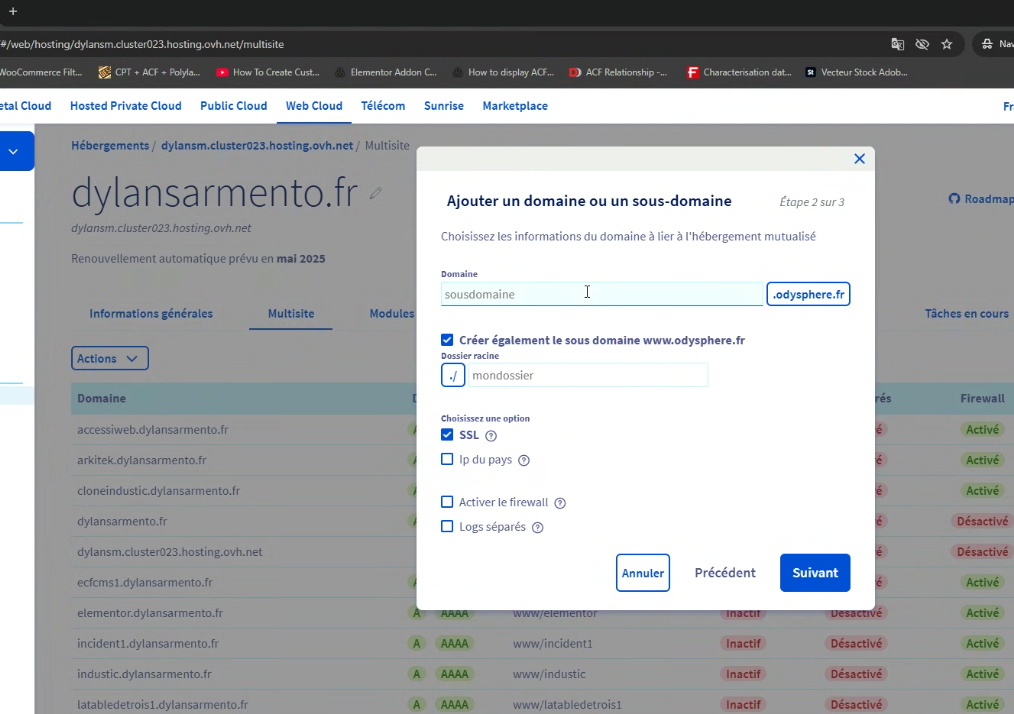Close the add domain dialog
The width and height of the screenshot is (1014, 714).
pos(859,159)
